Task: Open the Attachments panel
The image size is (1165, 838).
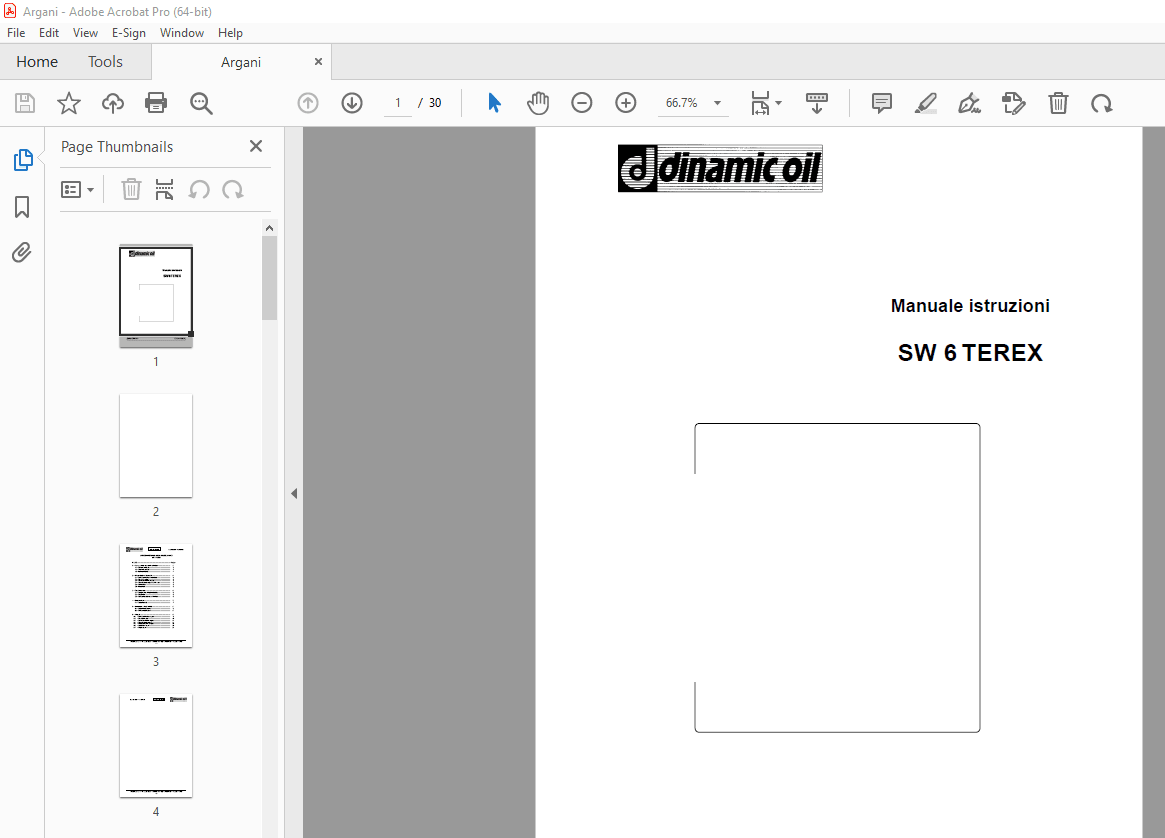Action: click(x=21, y=252)
